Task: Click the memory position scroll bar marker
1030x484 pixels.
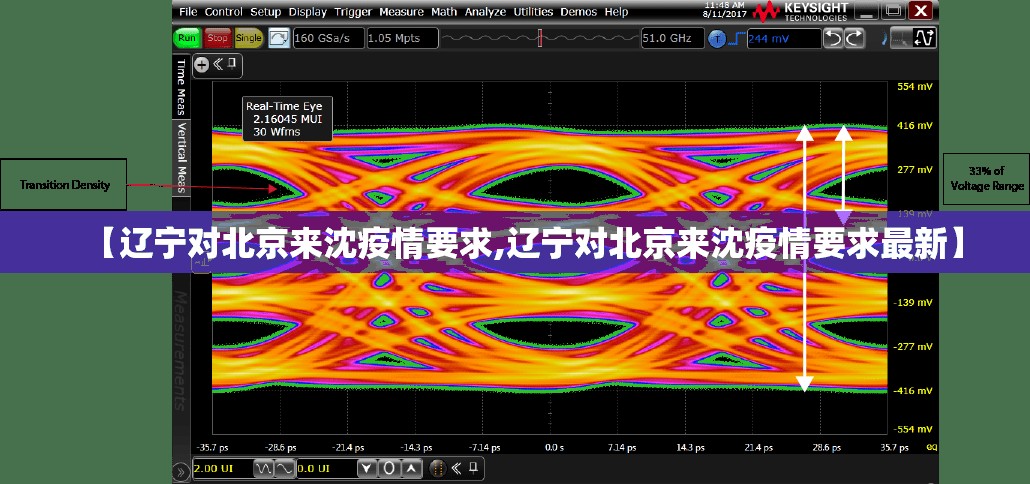Action: [x=540, y=38]
